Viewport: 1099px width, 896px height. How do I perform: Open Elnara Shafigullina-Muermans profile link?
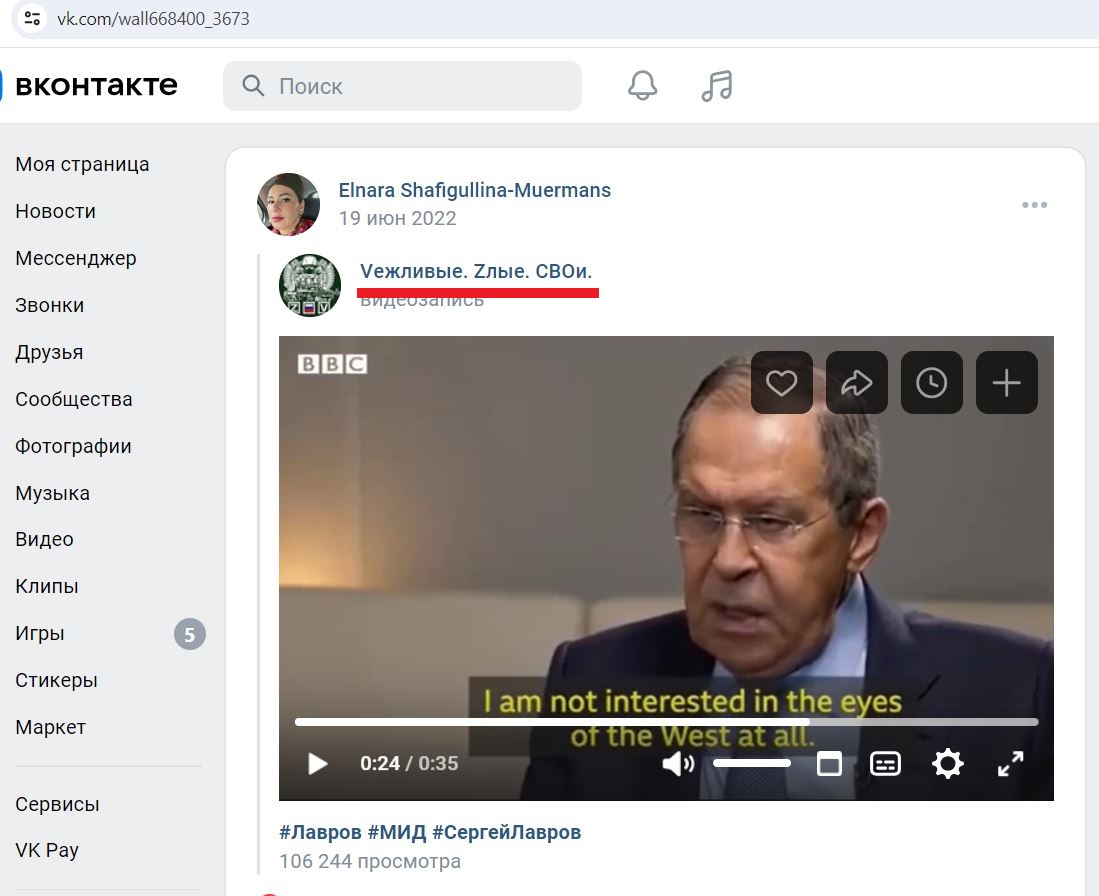(x=475, y=190)
